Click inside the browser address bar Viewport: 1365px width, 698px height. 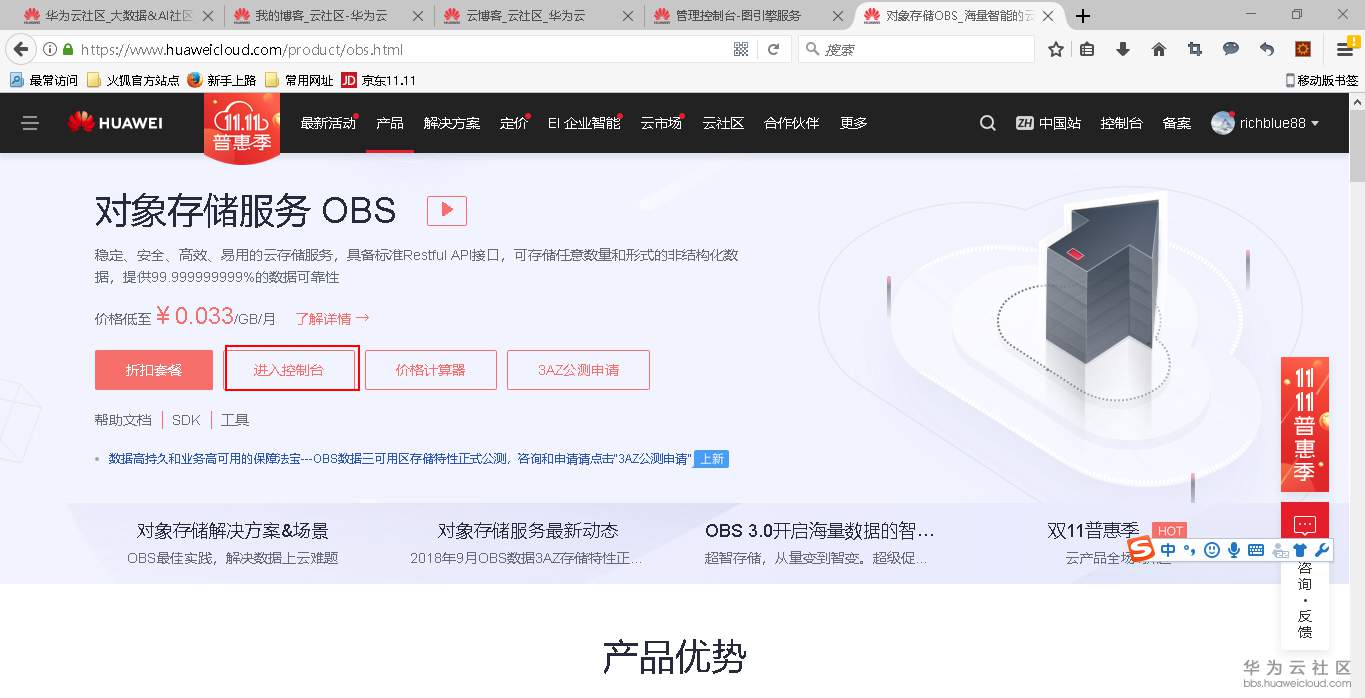(x=400, y=47)
